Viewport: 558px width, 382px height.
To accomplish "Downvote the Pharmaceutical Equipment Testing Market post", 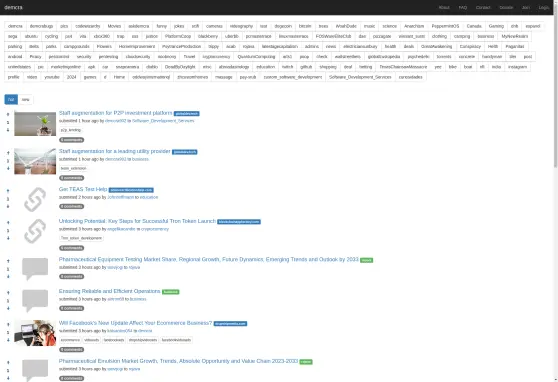I will [8, 277].
